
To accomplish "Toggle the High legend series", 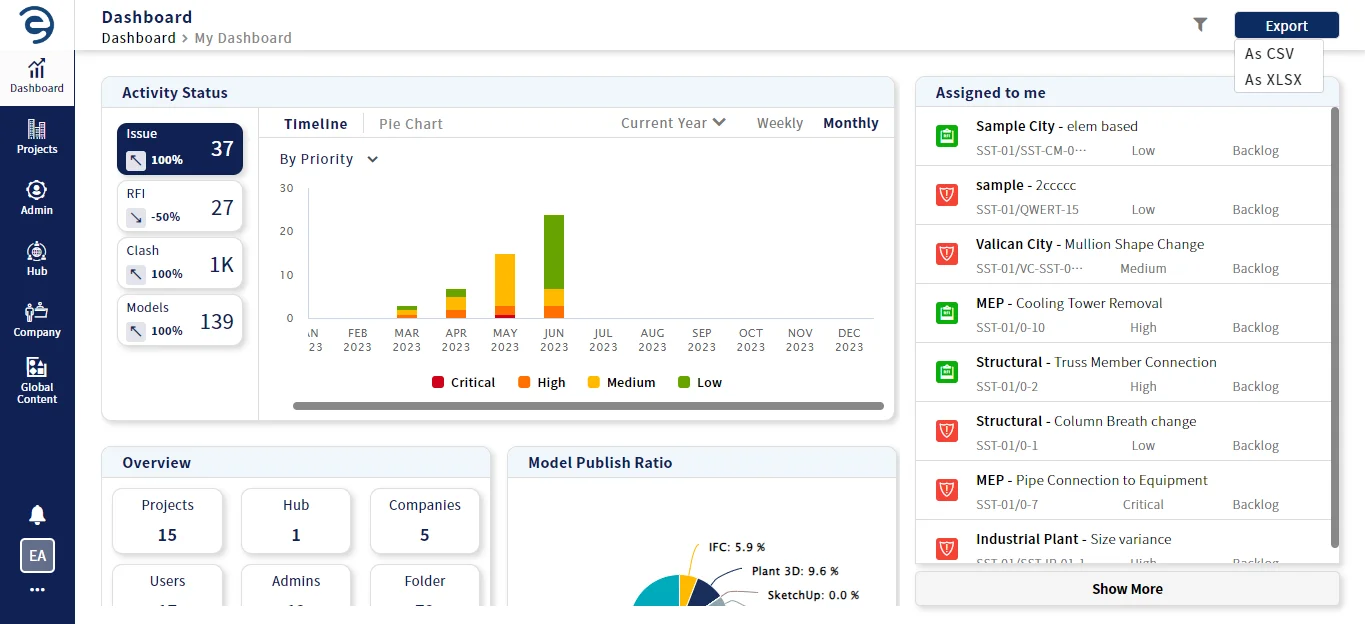I will coord(541,382).
